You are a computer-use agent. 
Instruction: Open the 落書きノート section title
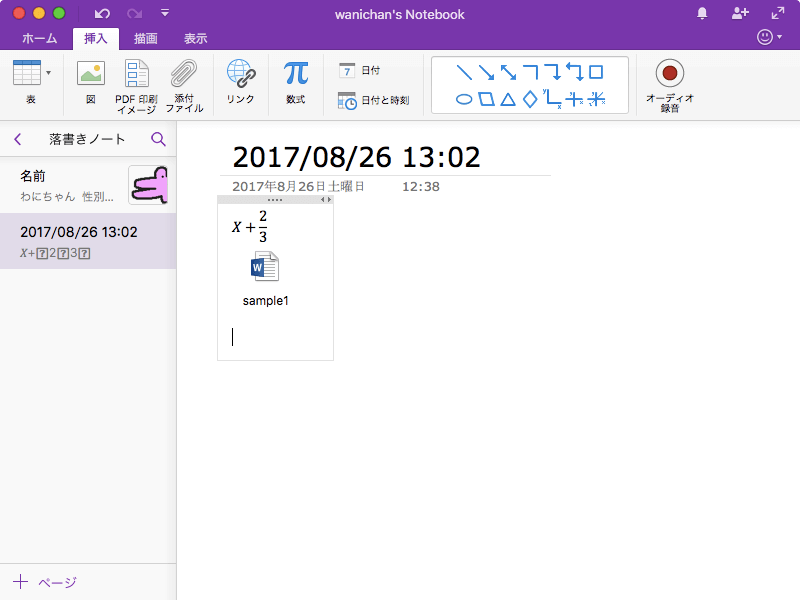[x=87, y=139]
